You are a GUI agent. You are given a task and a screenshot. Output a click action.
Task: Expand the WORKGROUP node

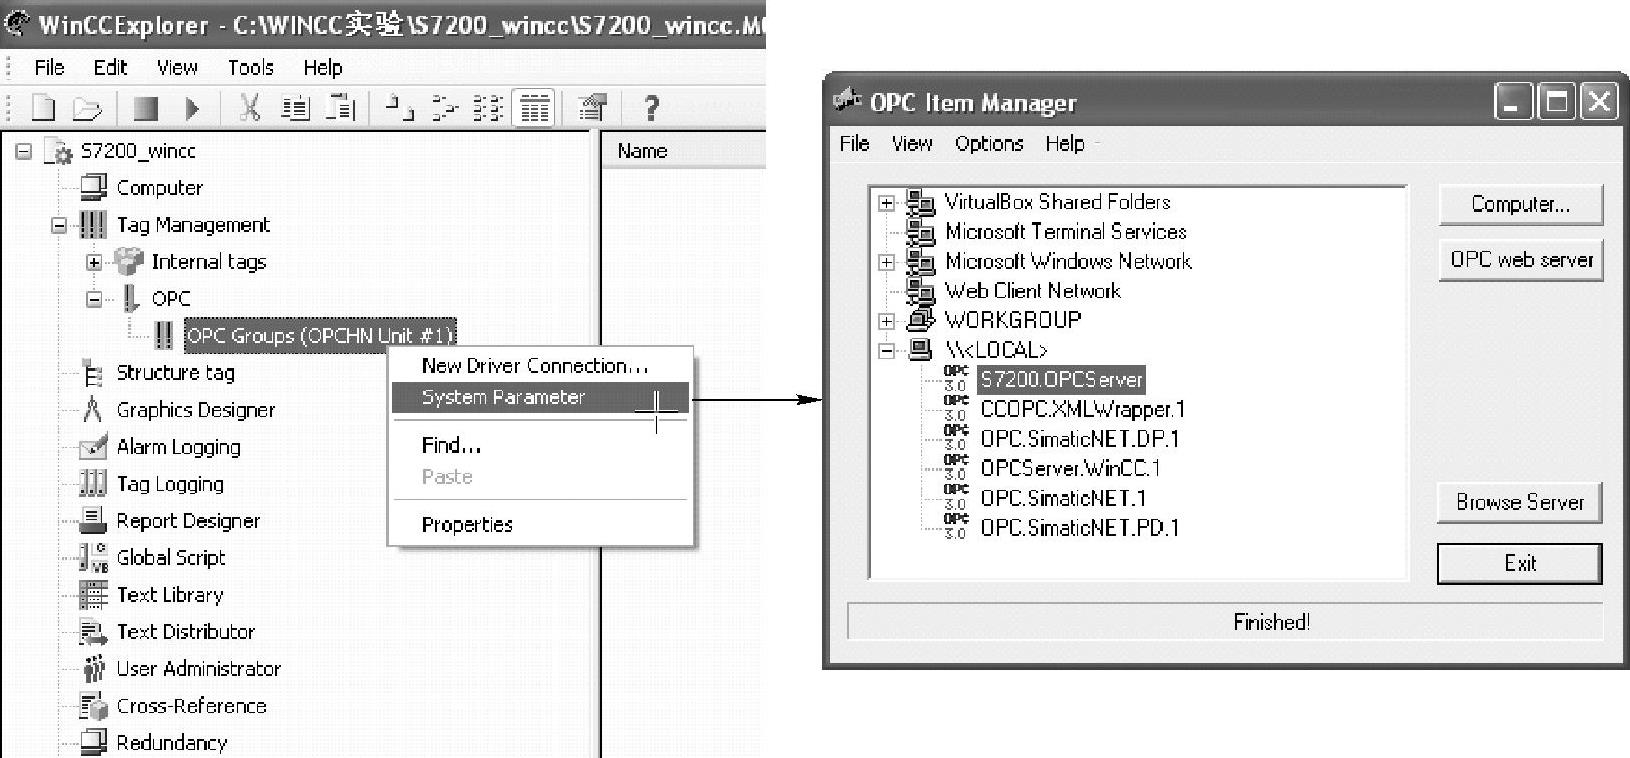[886, 321]
